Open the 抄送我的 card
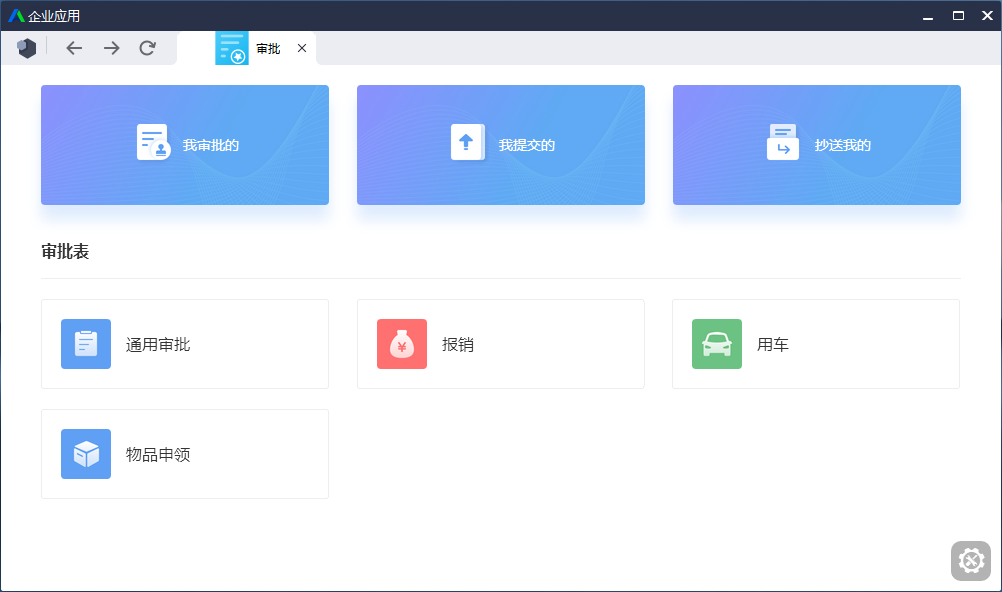This screenshot has height=592, width=1002. tap(817, 145)
